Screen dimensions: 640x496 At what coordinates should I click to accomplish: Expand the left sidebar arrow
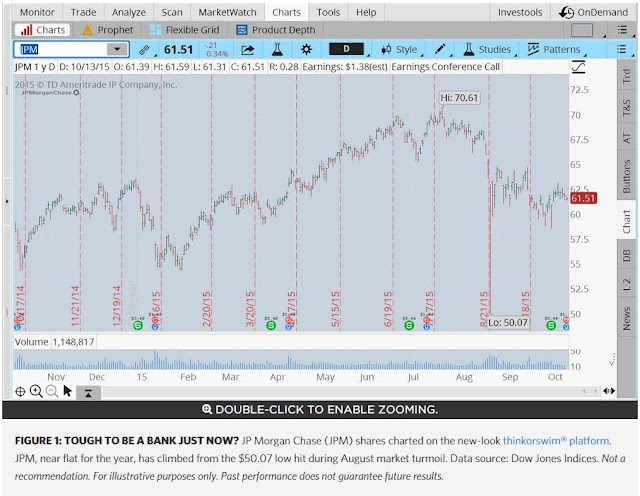7,201
